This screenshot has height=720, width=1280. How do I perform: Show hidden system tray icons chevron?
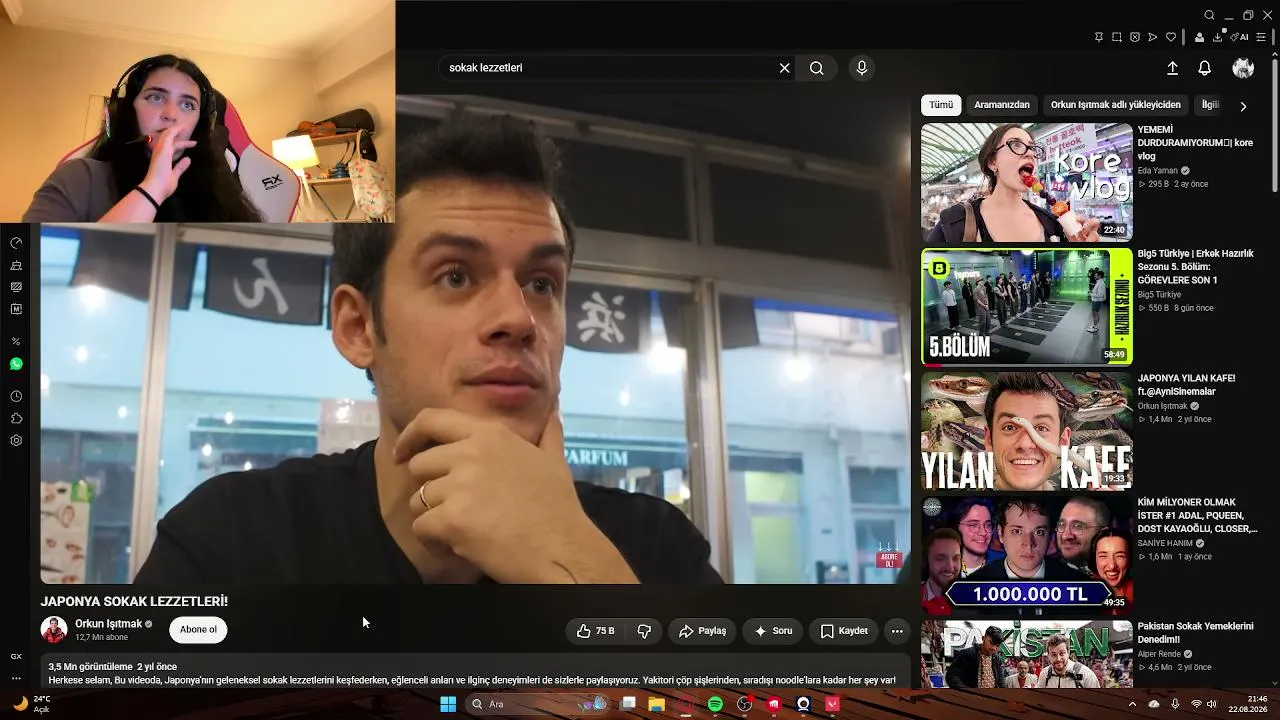(1132, 704)
